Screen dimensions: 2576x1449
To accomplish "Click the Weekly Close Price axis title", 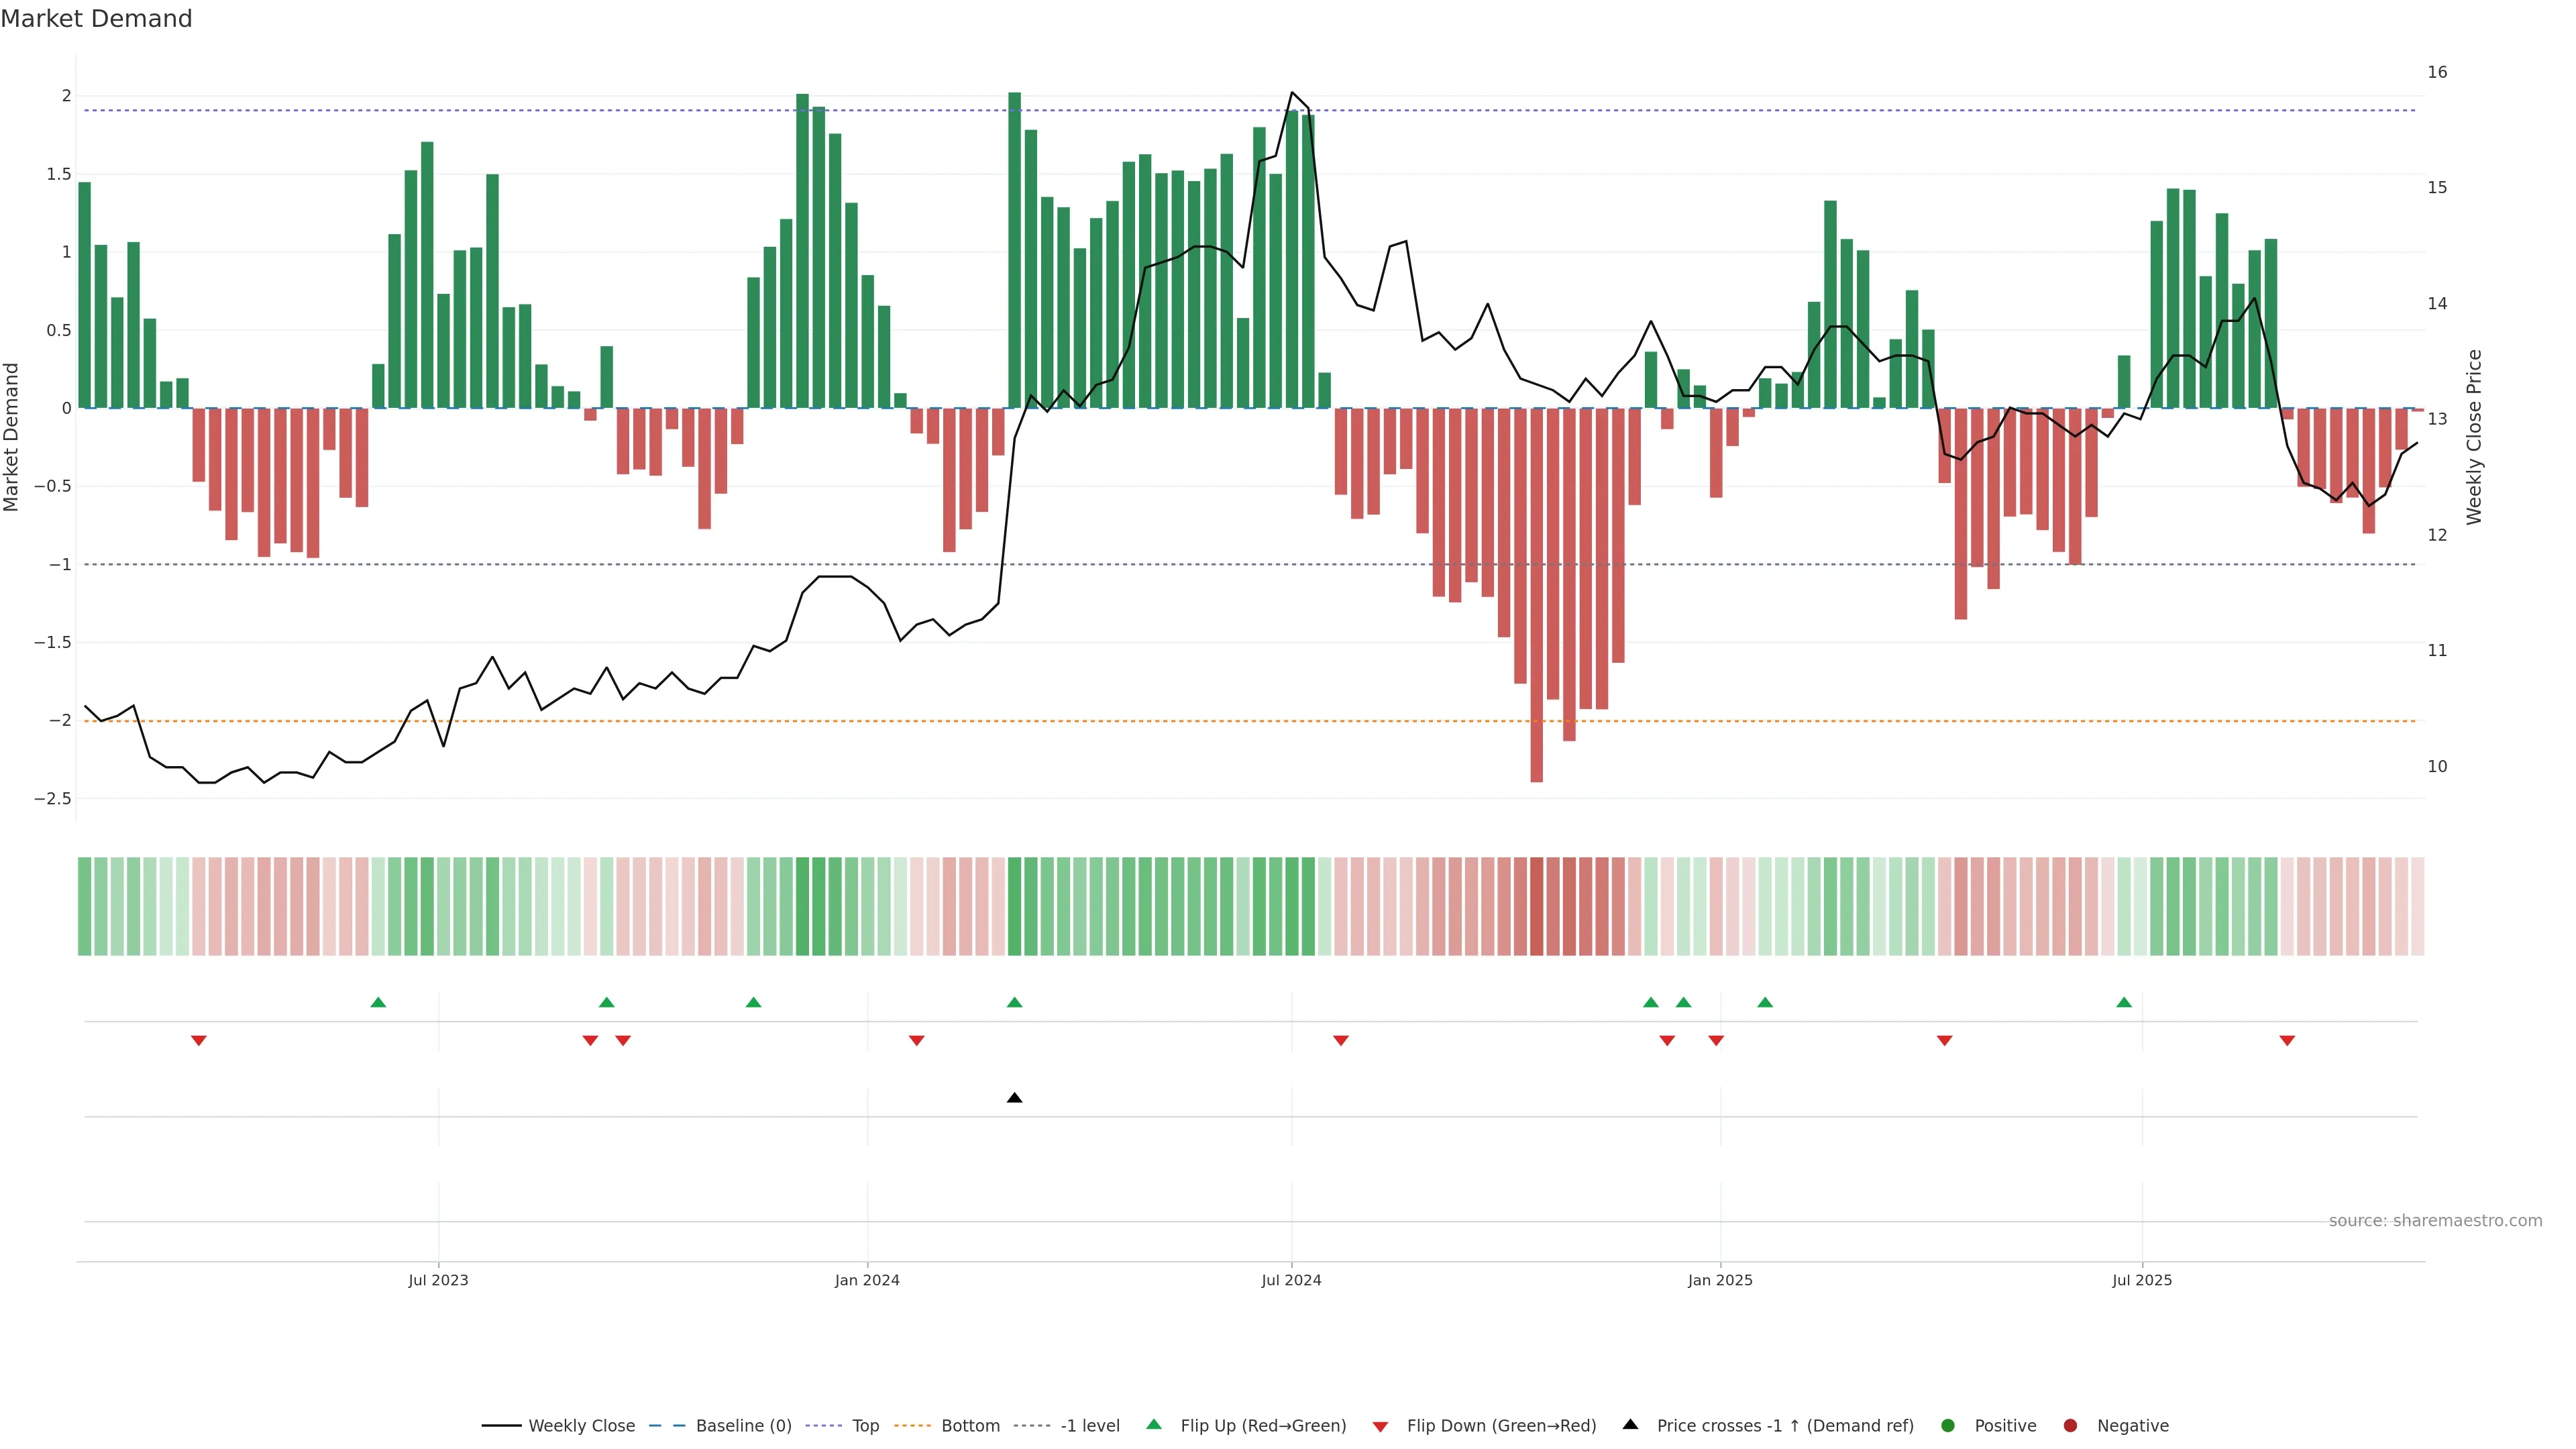I will coord(2474,437).
